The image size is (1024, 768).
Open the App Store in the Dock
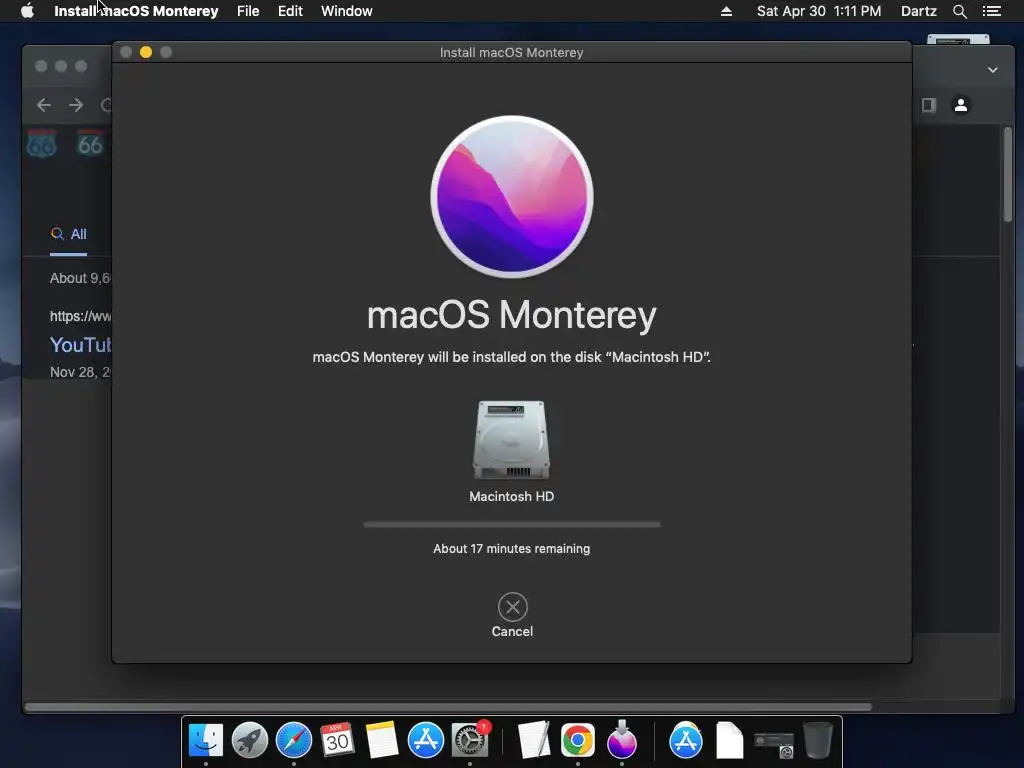(x=426, y=740)
